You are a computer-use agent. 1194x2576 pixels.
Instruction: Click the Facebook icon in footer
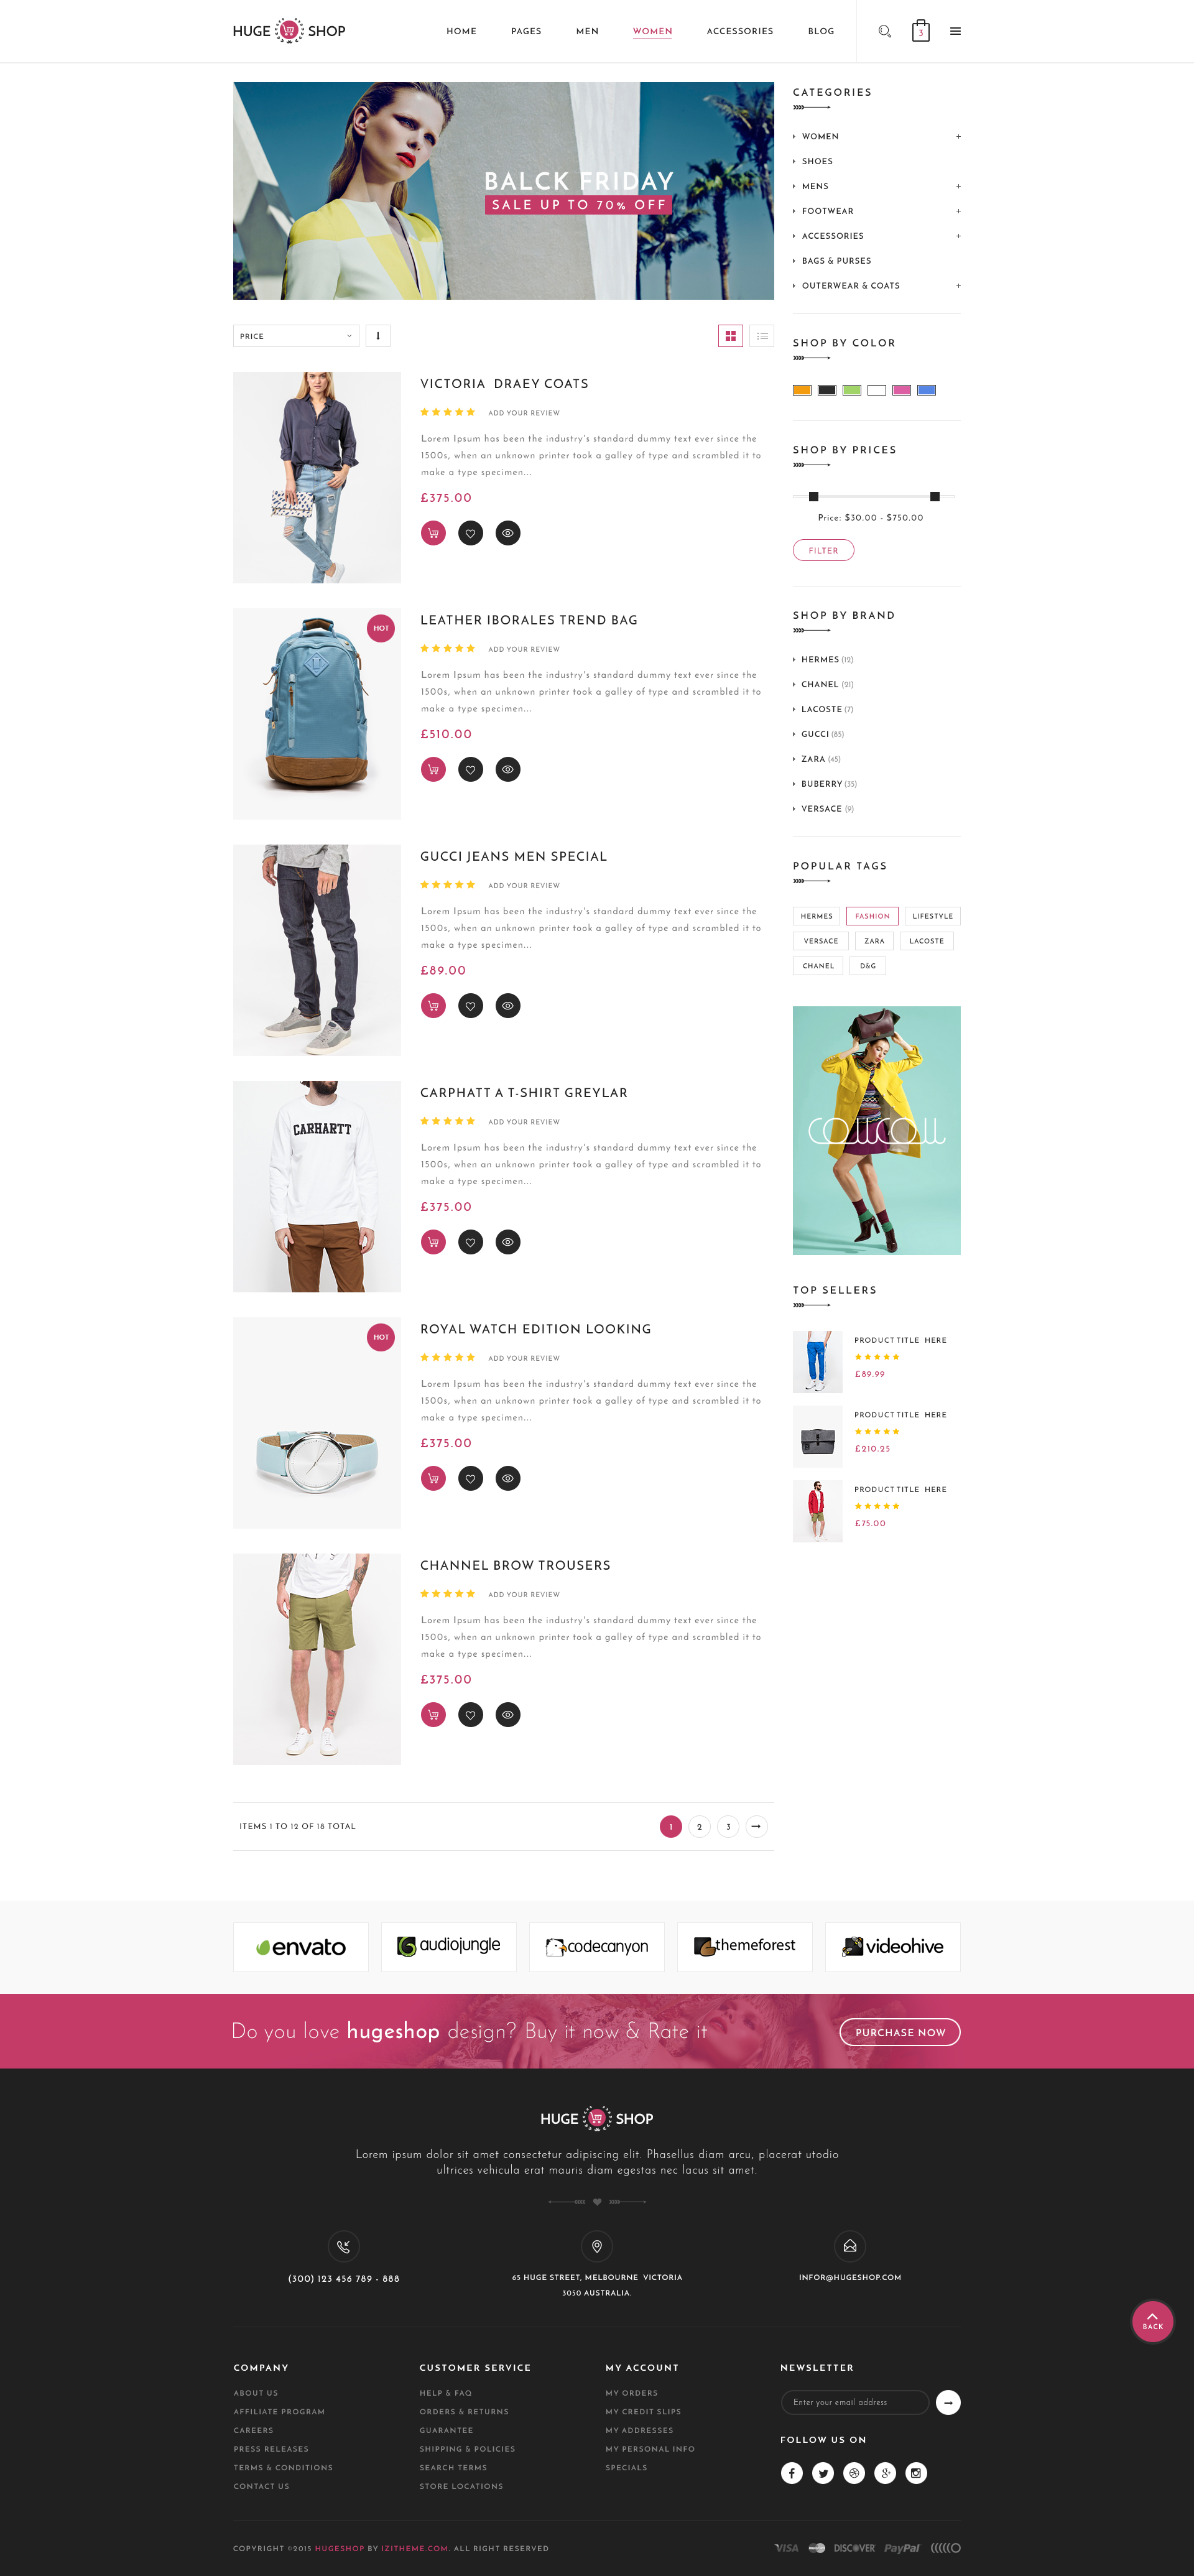791,2473
